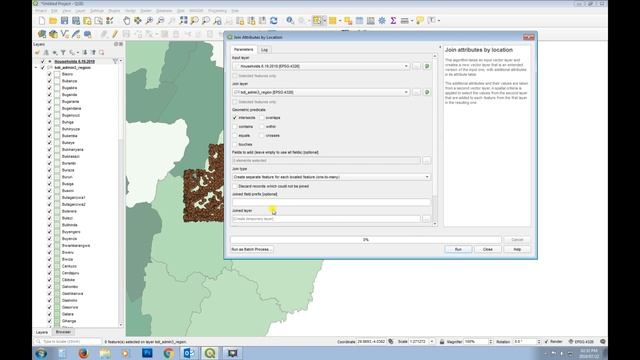Select the Zoom In magnifier tool
The width and height of the screenshot is (640, 360).
pos(149,20)
